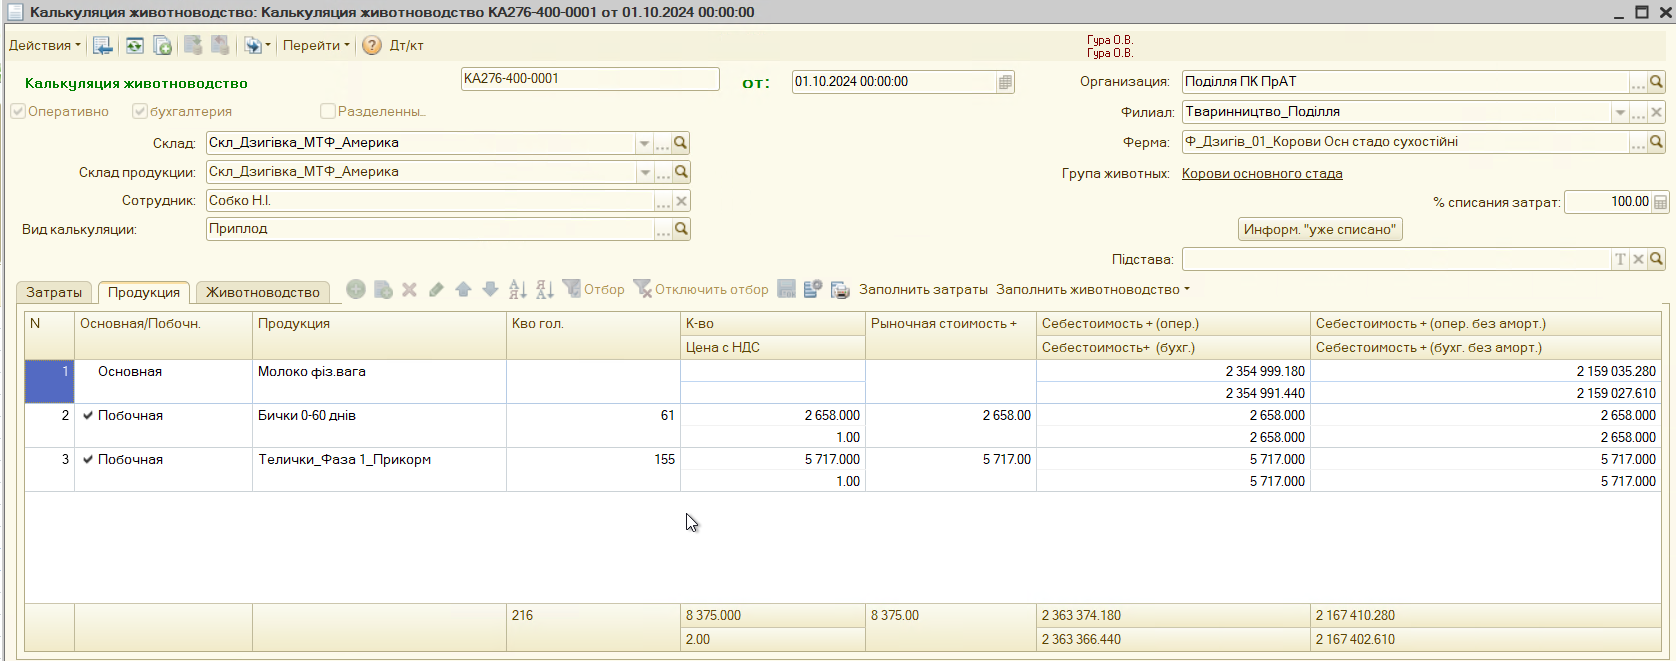This screenshot has width=1676, height=661.
Task: Toggle the Оперативно checkbox
Action: click(x=18, y=111)
